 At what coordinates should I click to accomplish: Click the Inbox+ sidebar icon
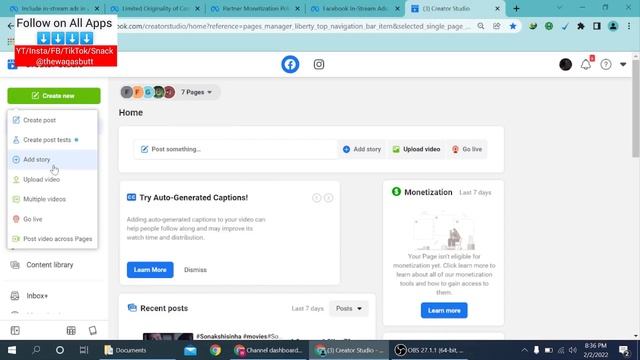click(x=15, y=296)
